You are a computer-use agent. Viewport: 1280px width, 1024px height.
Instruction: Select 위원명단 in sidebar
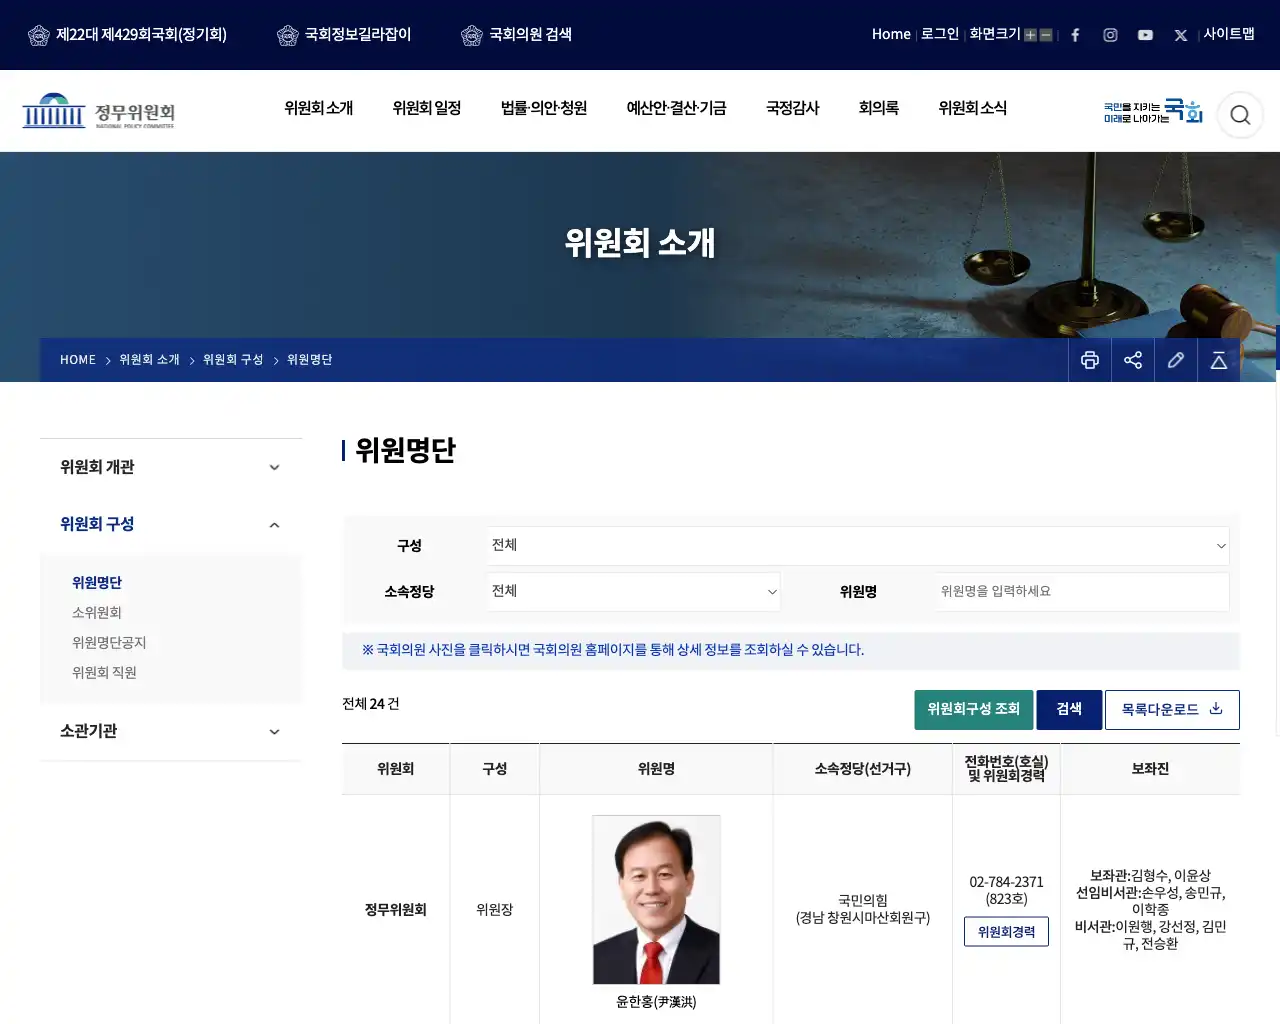pyautogui.click(x=97, y=583)
